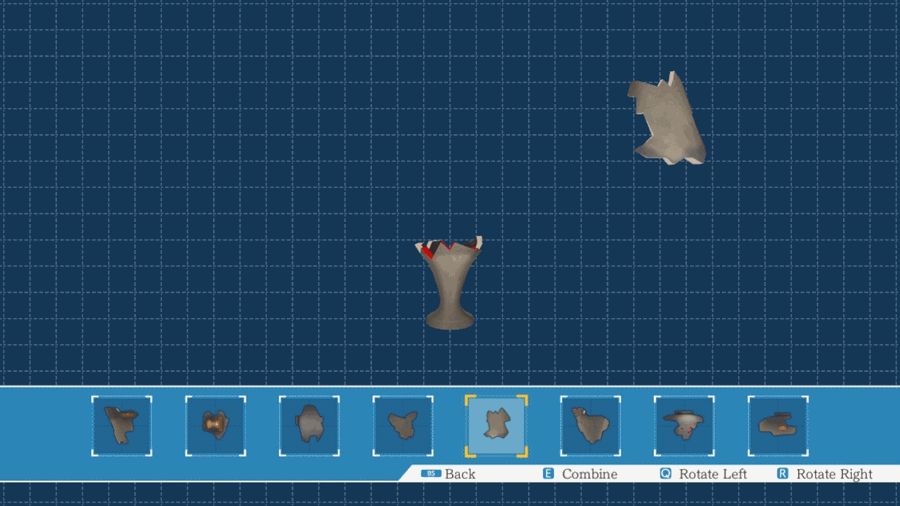Click the R key icon for Rotate Right
Screen dimensions: 900x506
click(x=782, y=474)
